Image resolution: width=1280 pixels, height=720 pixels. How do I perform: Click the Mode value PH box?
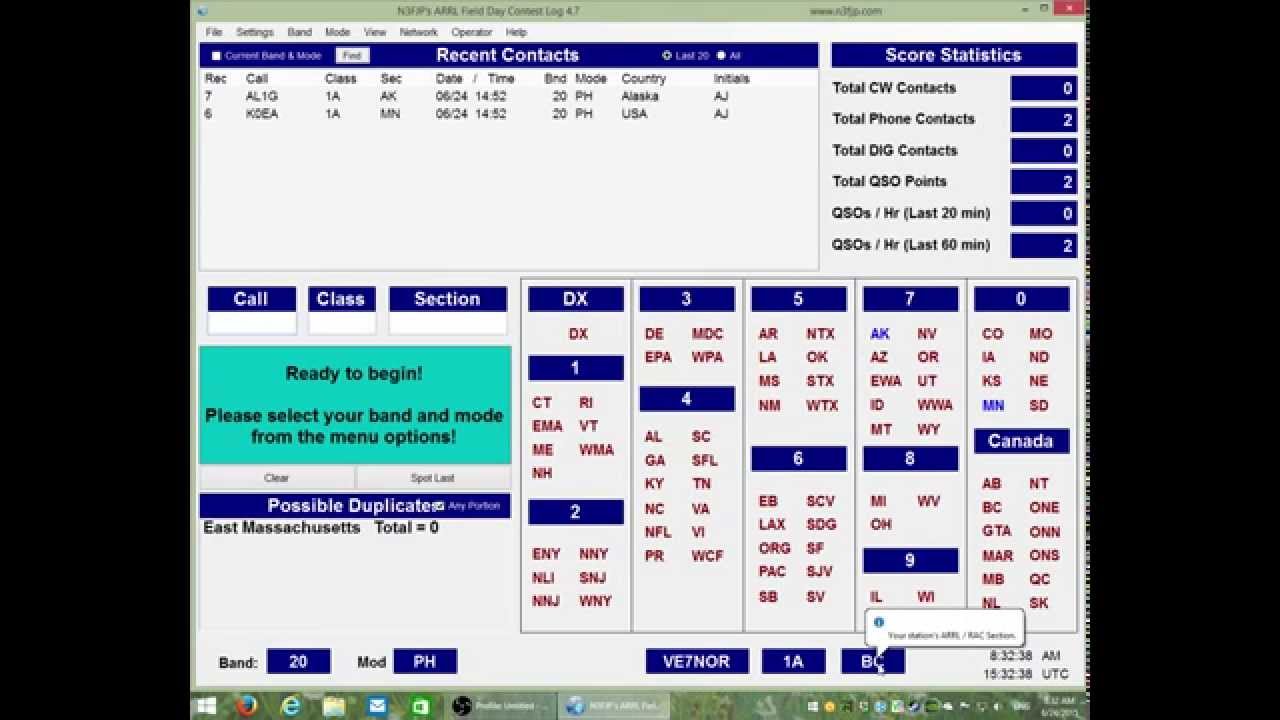(x=425, y=662)
